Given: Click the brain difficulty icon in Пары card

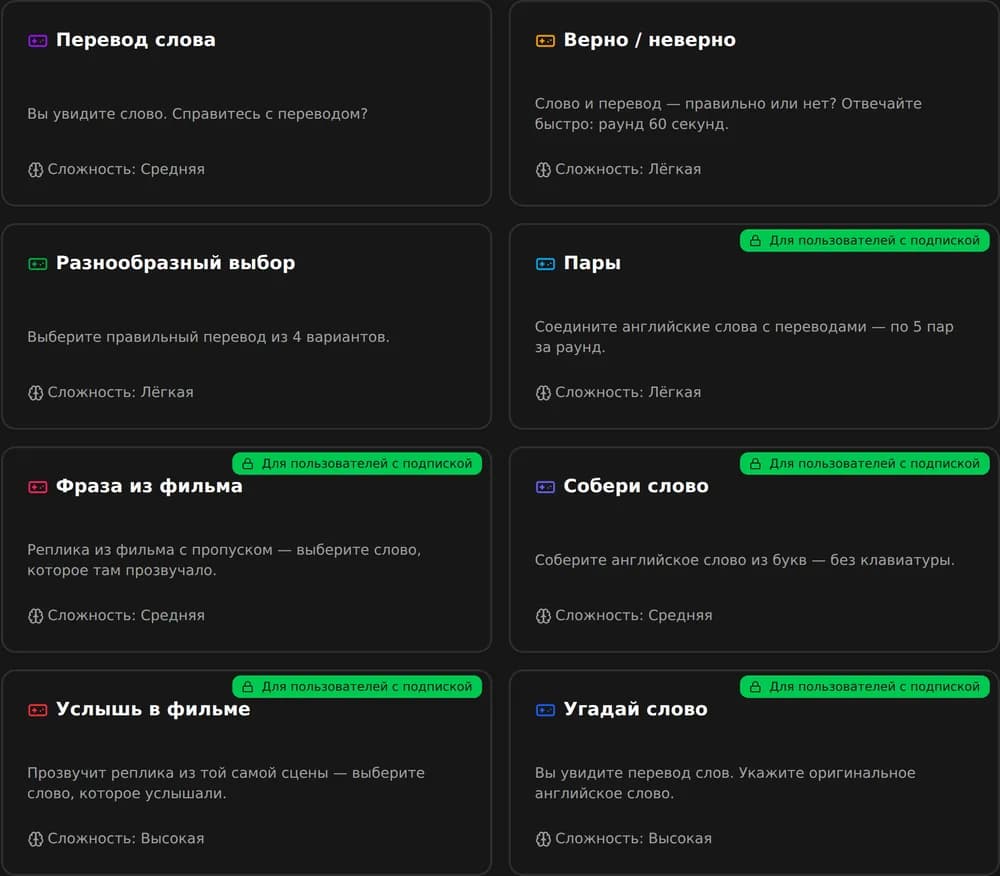Looking at the screenshot, I should (x=543, y=393).
